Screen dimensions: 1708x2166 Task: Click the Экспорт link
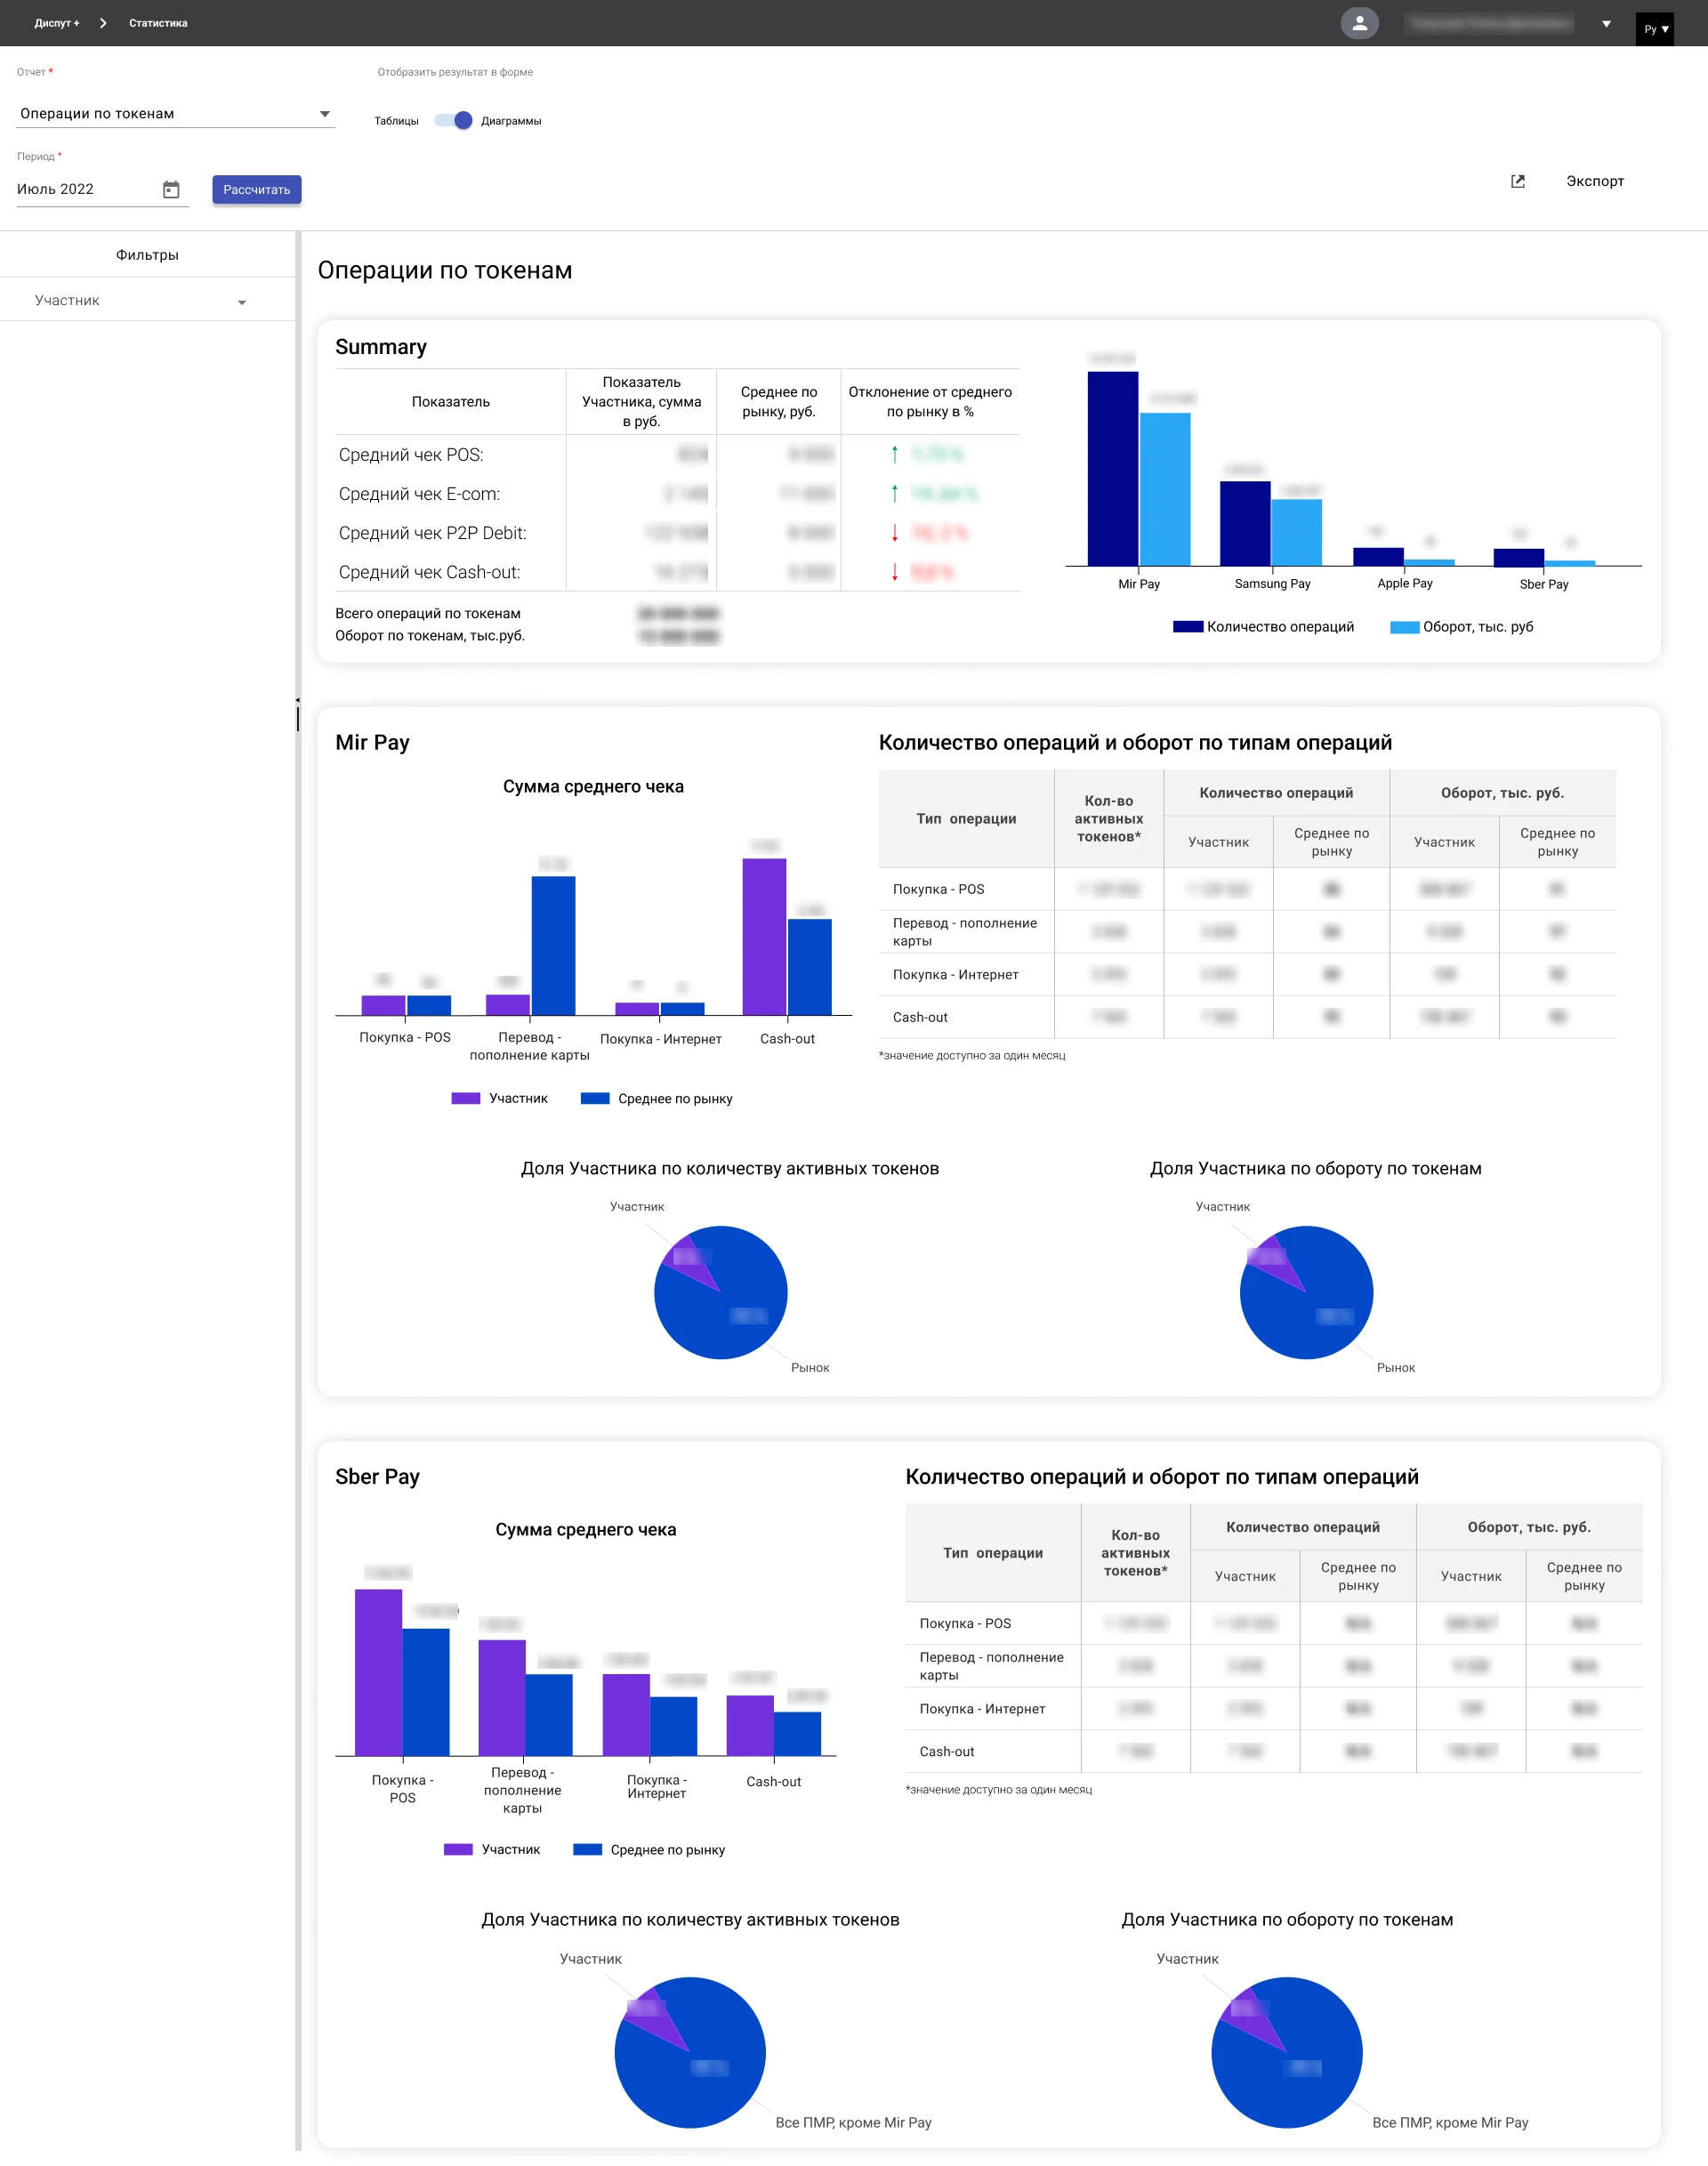pos(1594,181)
